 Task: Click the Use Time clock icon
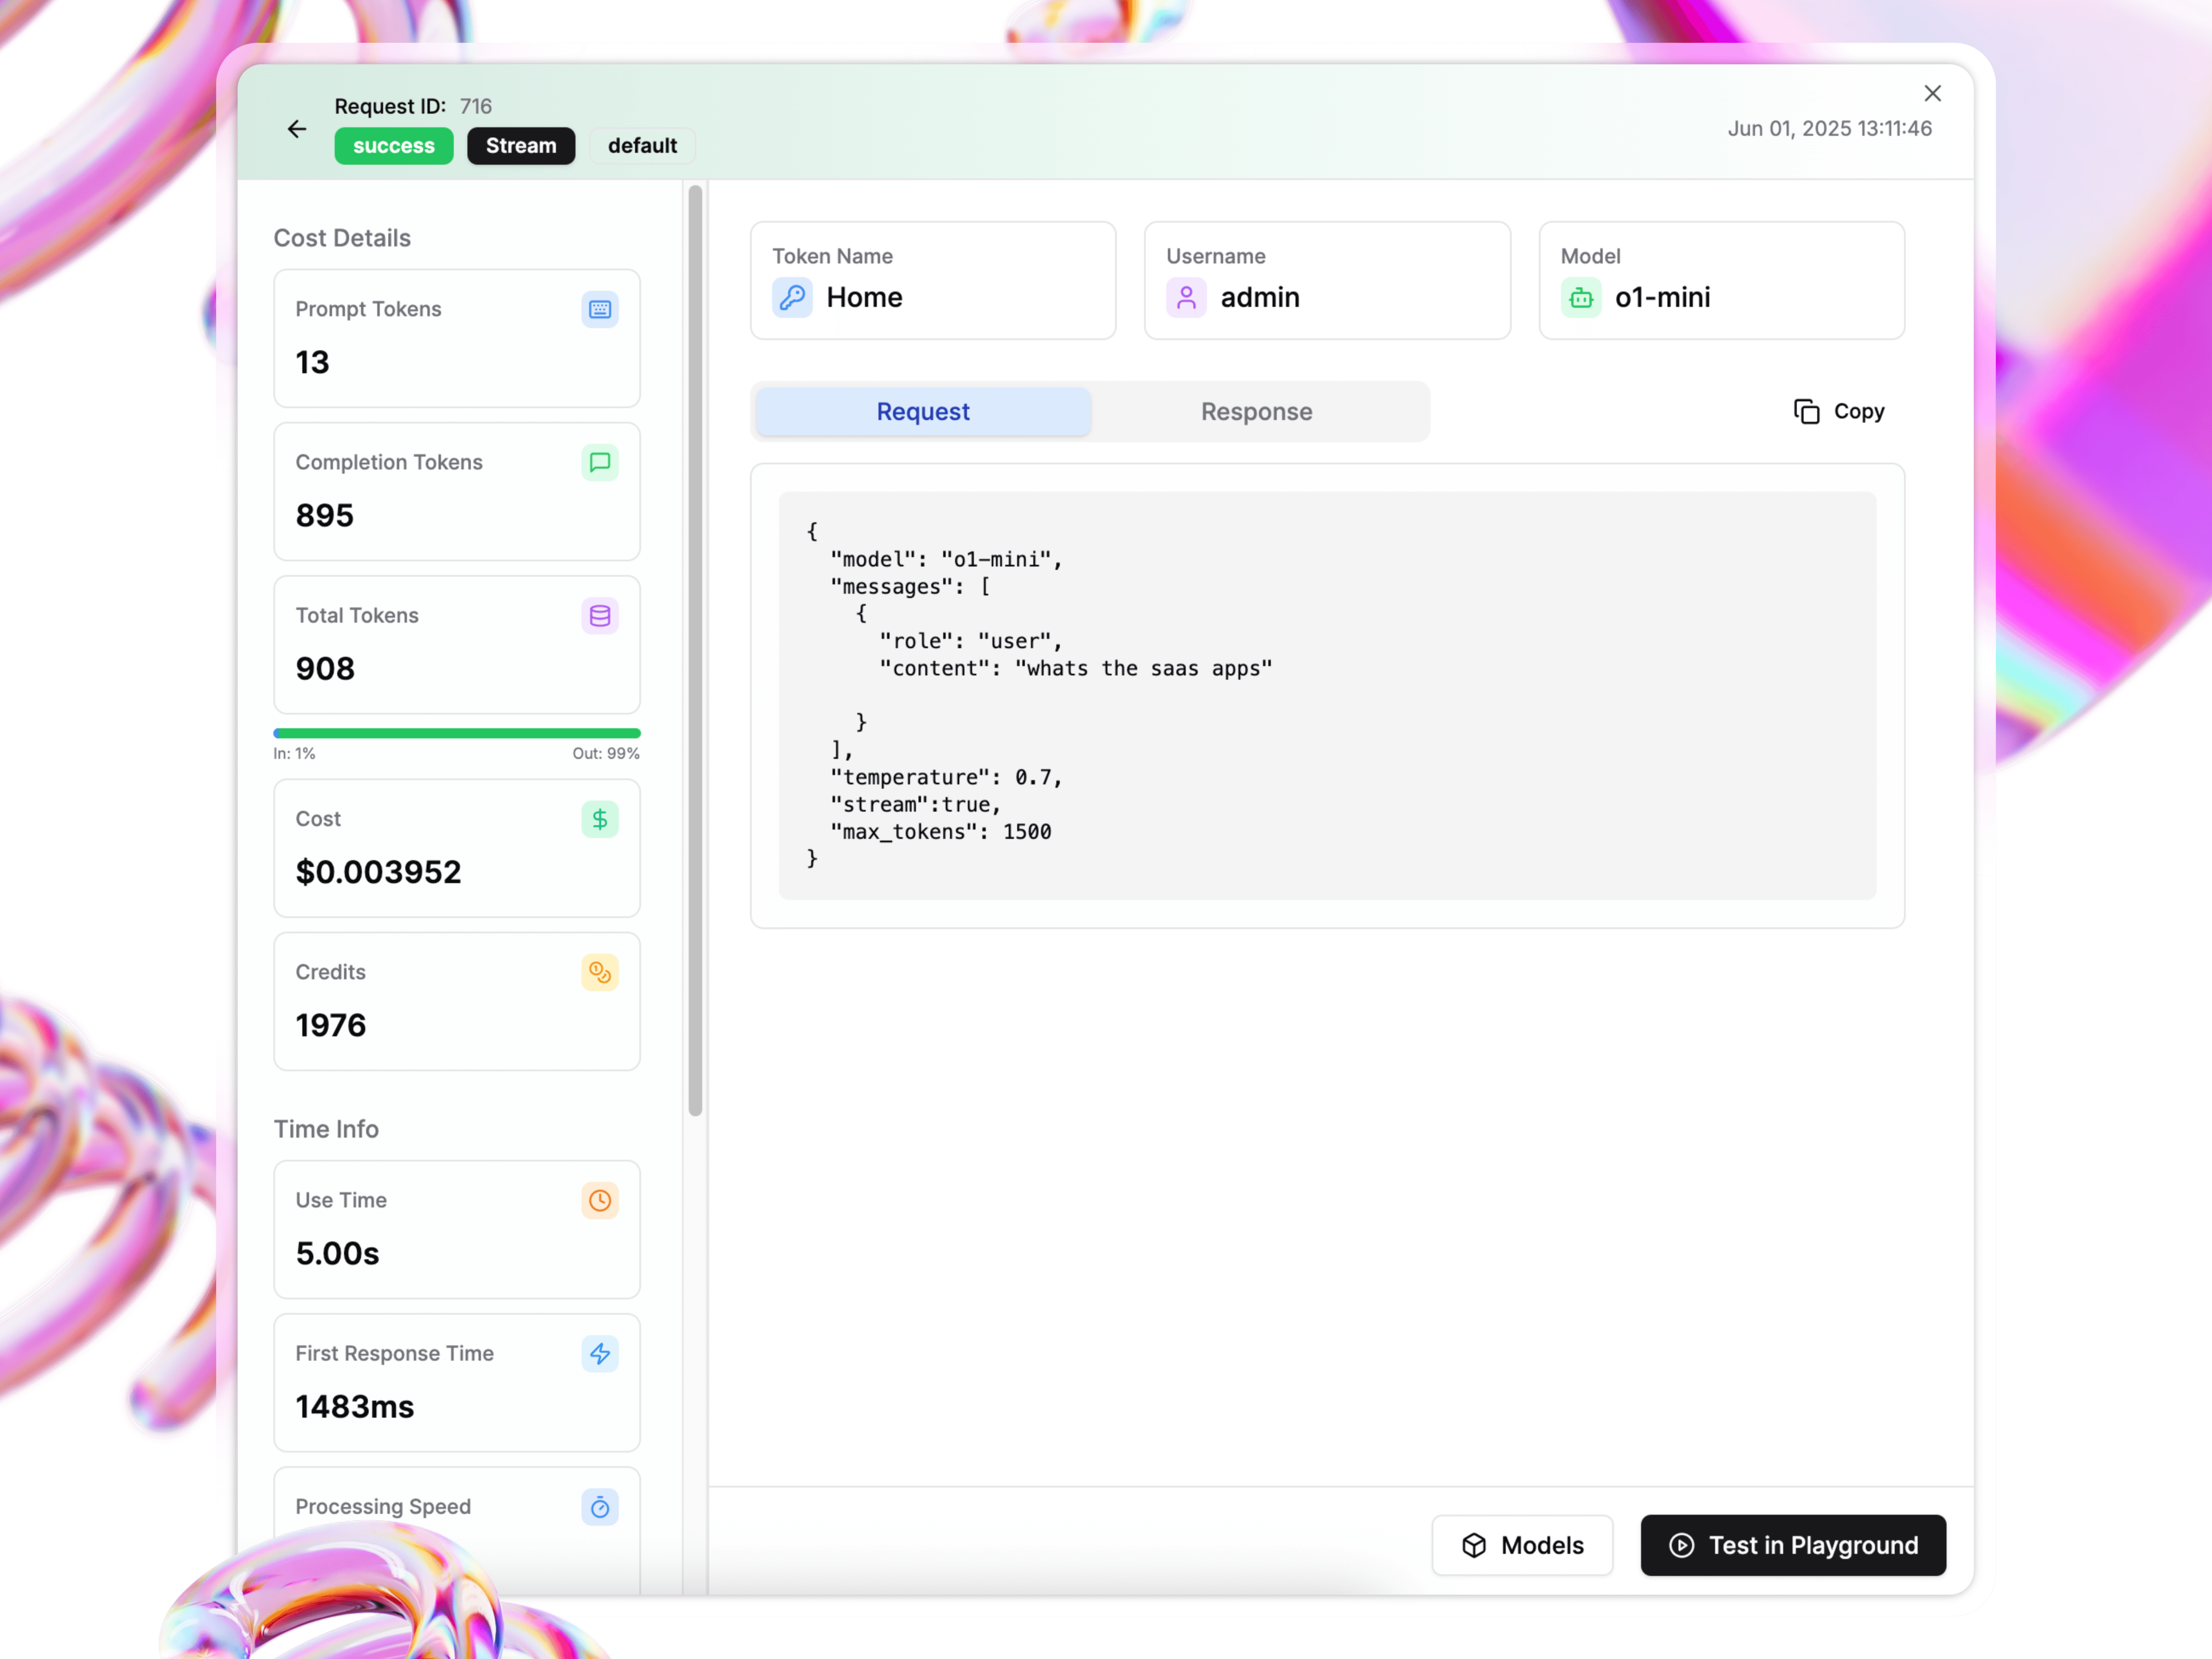(600, 1200)
